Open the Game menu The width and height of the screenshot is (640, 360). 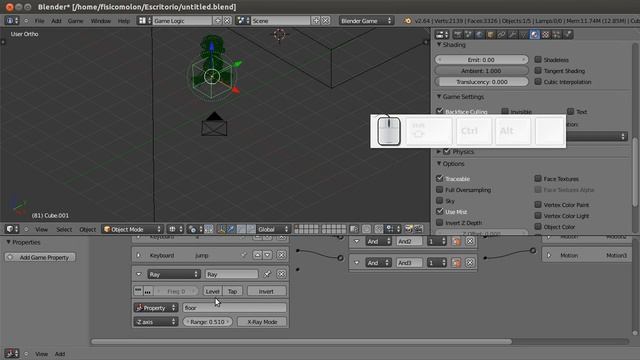pos(75,20)
